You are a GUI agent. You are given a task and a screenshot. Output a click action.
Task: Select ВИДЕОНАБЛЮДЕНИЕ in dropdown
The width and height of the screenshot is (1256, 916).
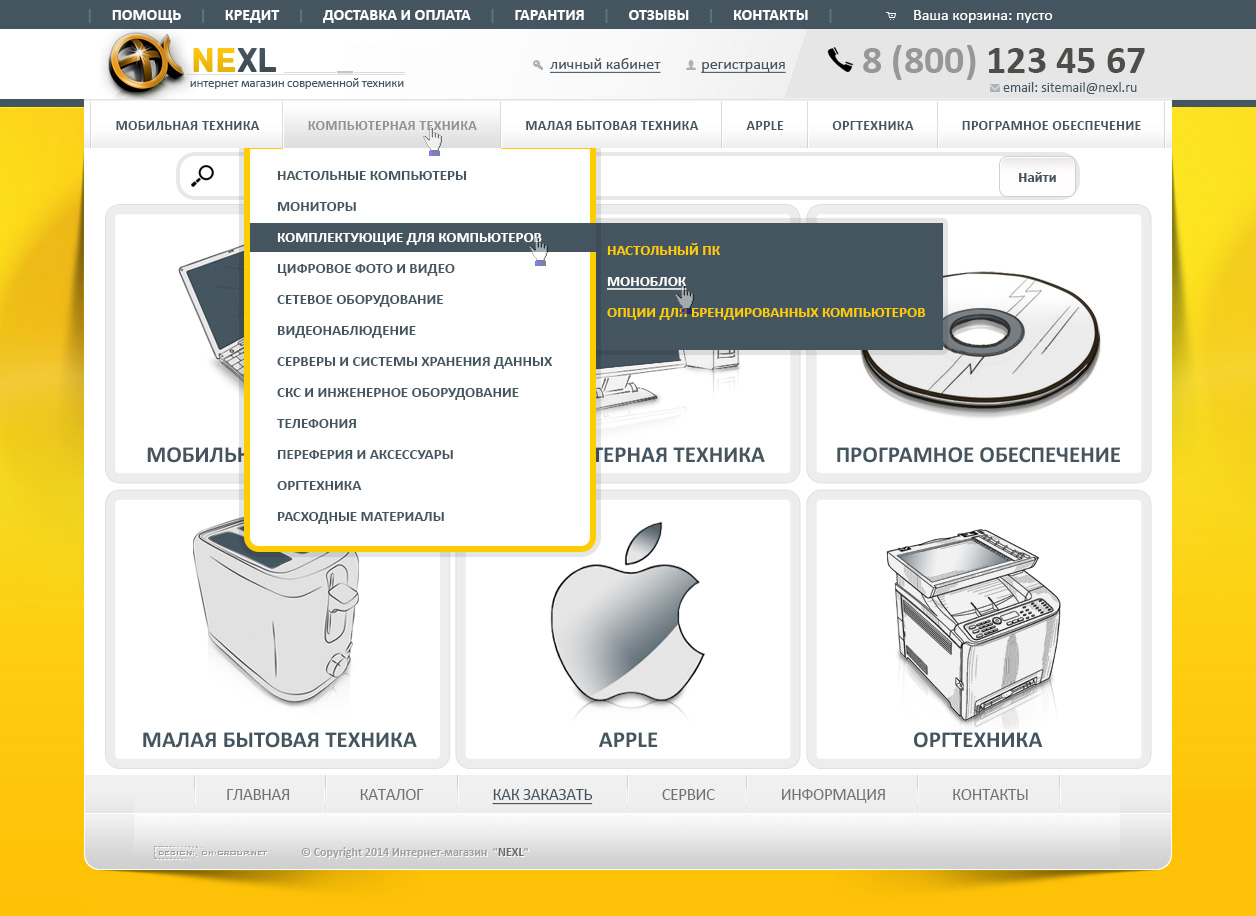[x=346, y=330]
